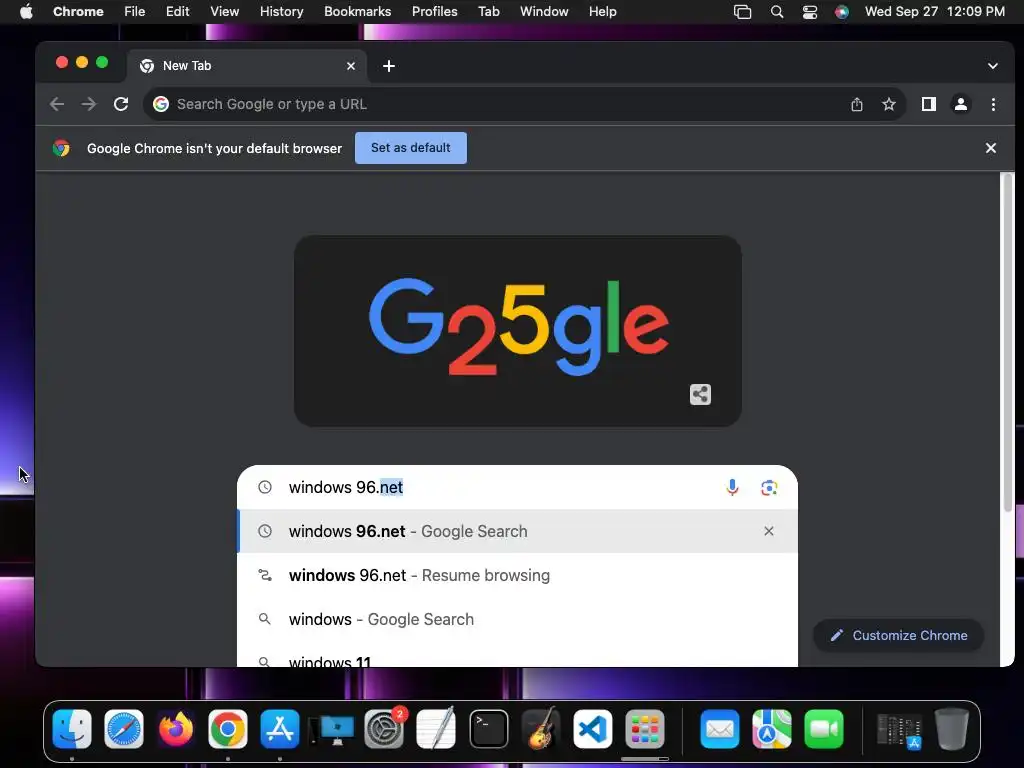Open Launchpad from the Dock

pyautogui.click(x=645, y=729)
